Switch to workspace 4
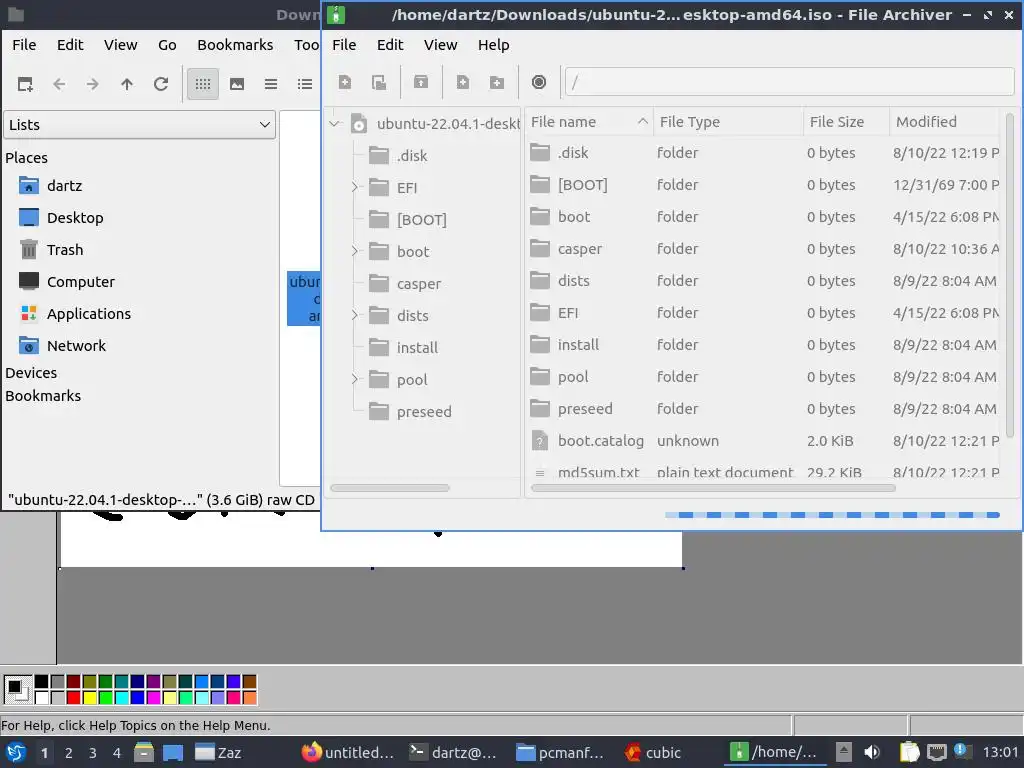 (x=117, y=753)
